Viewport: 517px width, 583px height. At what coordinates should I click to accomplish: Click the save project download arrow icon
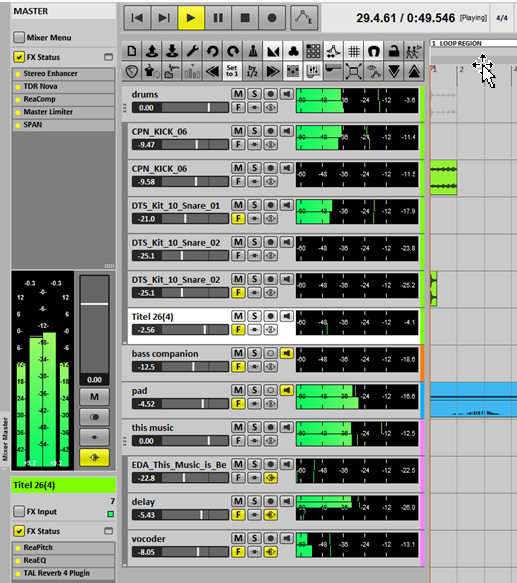click(x=172, y=51)
